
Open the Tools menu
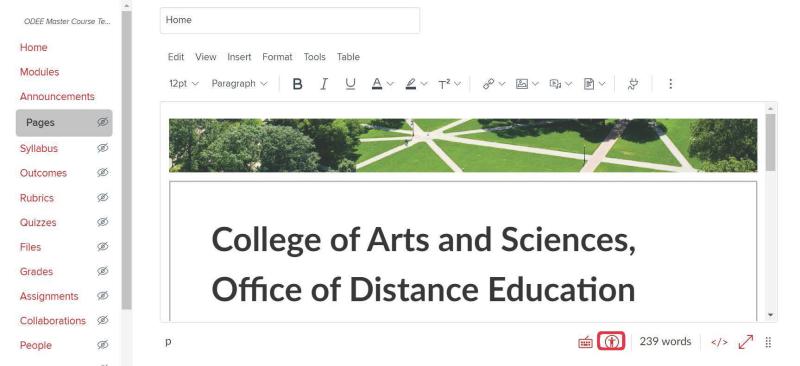pos(314,57)
